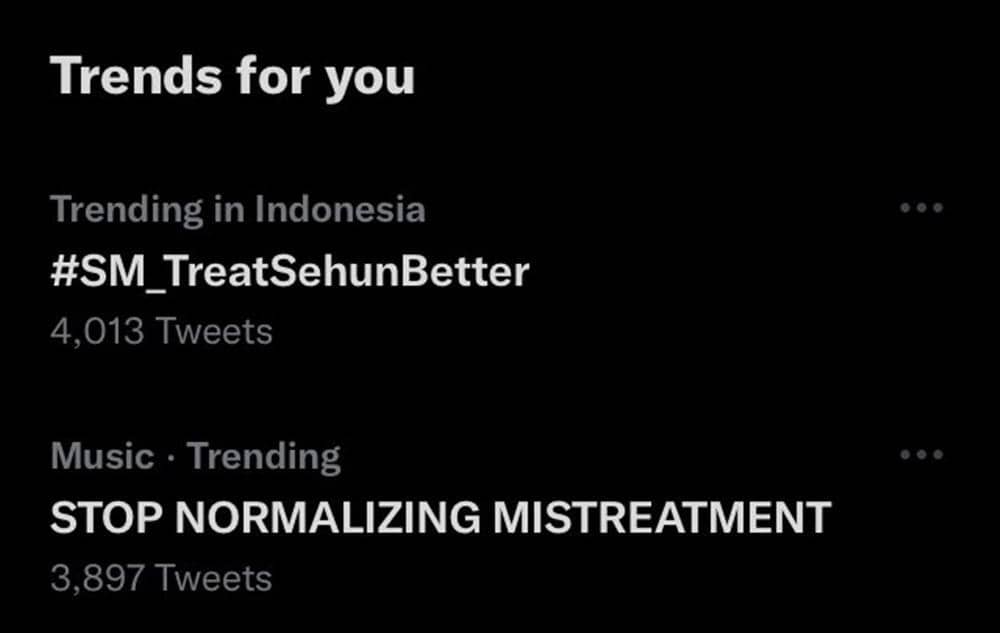Open the more options menu for #SM_TreatSehunBetter
The height and width of the screenshot is (633, 1000).
[921, 208]
